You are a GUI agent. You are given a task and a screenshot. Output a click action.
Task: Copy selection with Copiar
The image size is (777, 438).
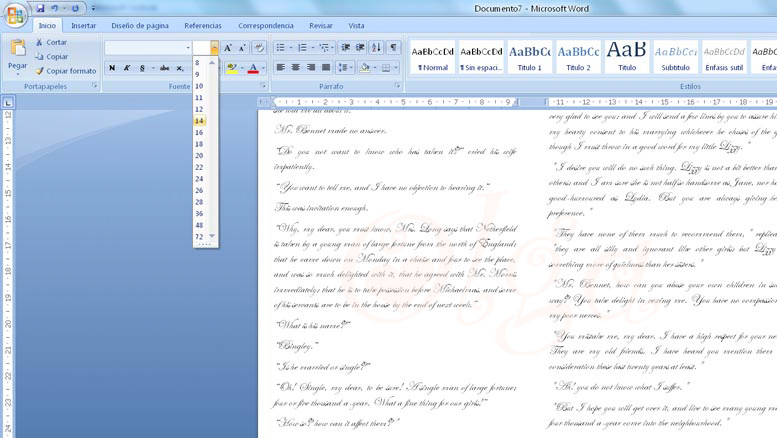click(51, 56)
